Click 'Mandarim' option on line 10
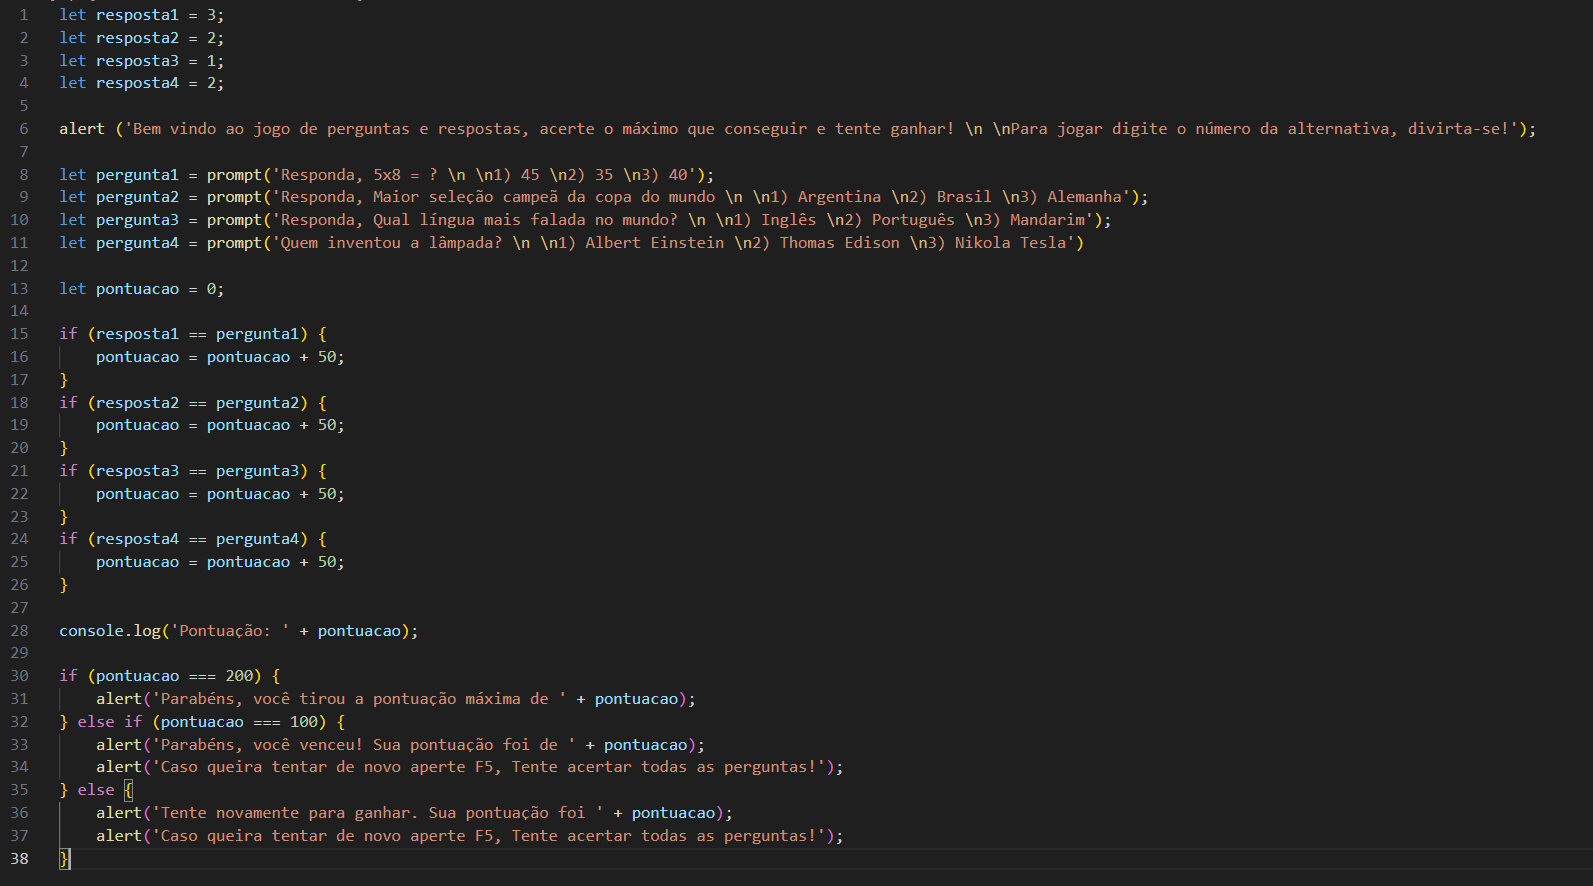 1047,220
